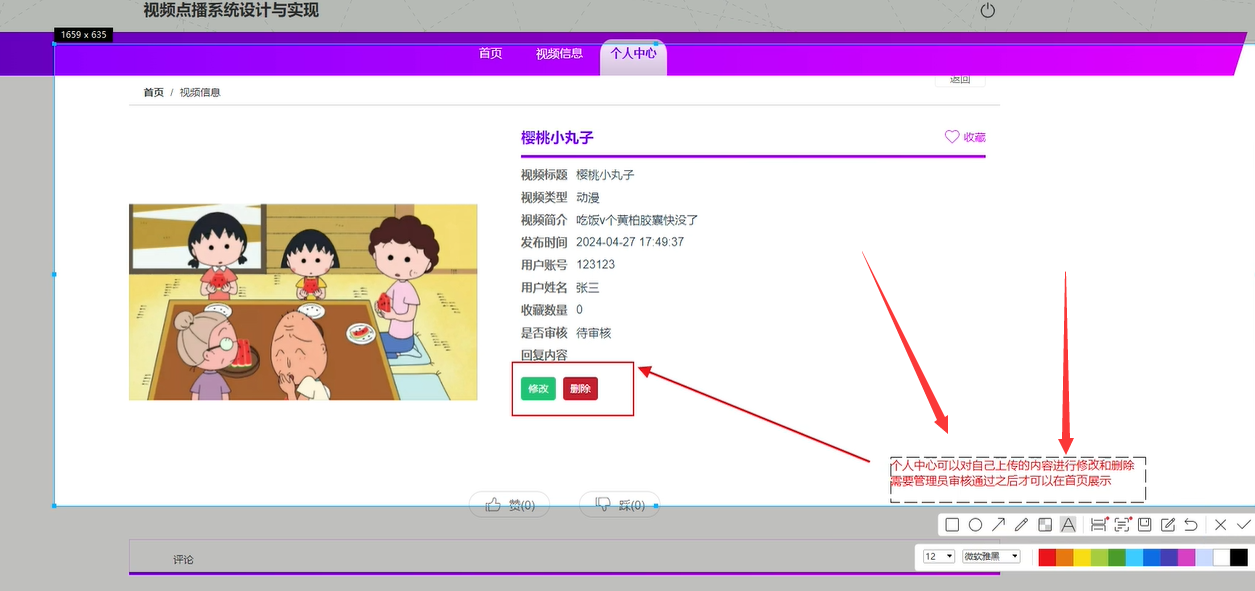
Task: Open the font size dropdown
Action: (939, 556)
